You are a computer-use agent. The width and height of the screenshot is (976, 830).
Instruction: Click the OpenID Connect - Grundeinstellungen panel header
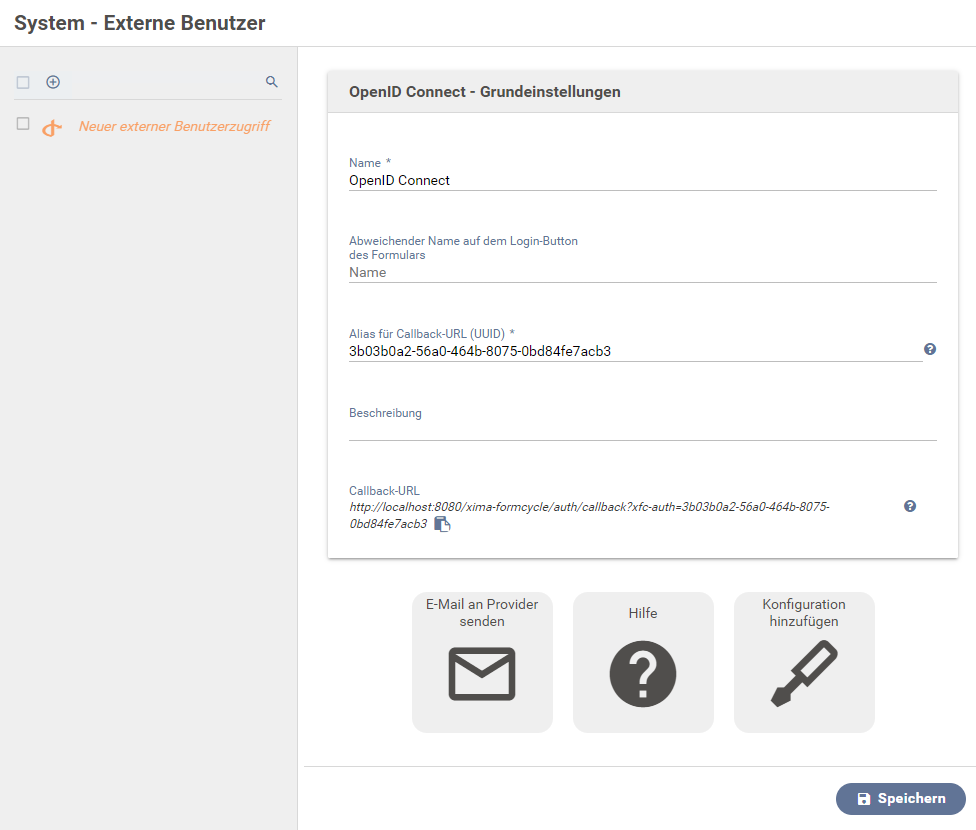485,92
